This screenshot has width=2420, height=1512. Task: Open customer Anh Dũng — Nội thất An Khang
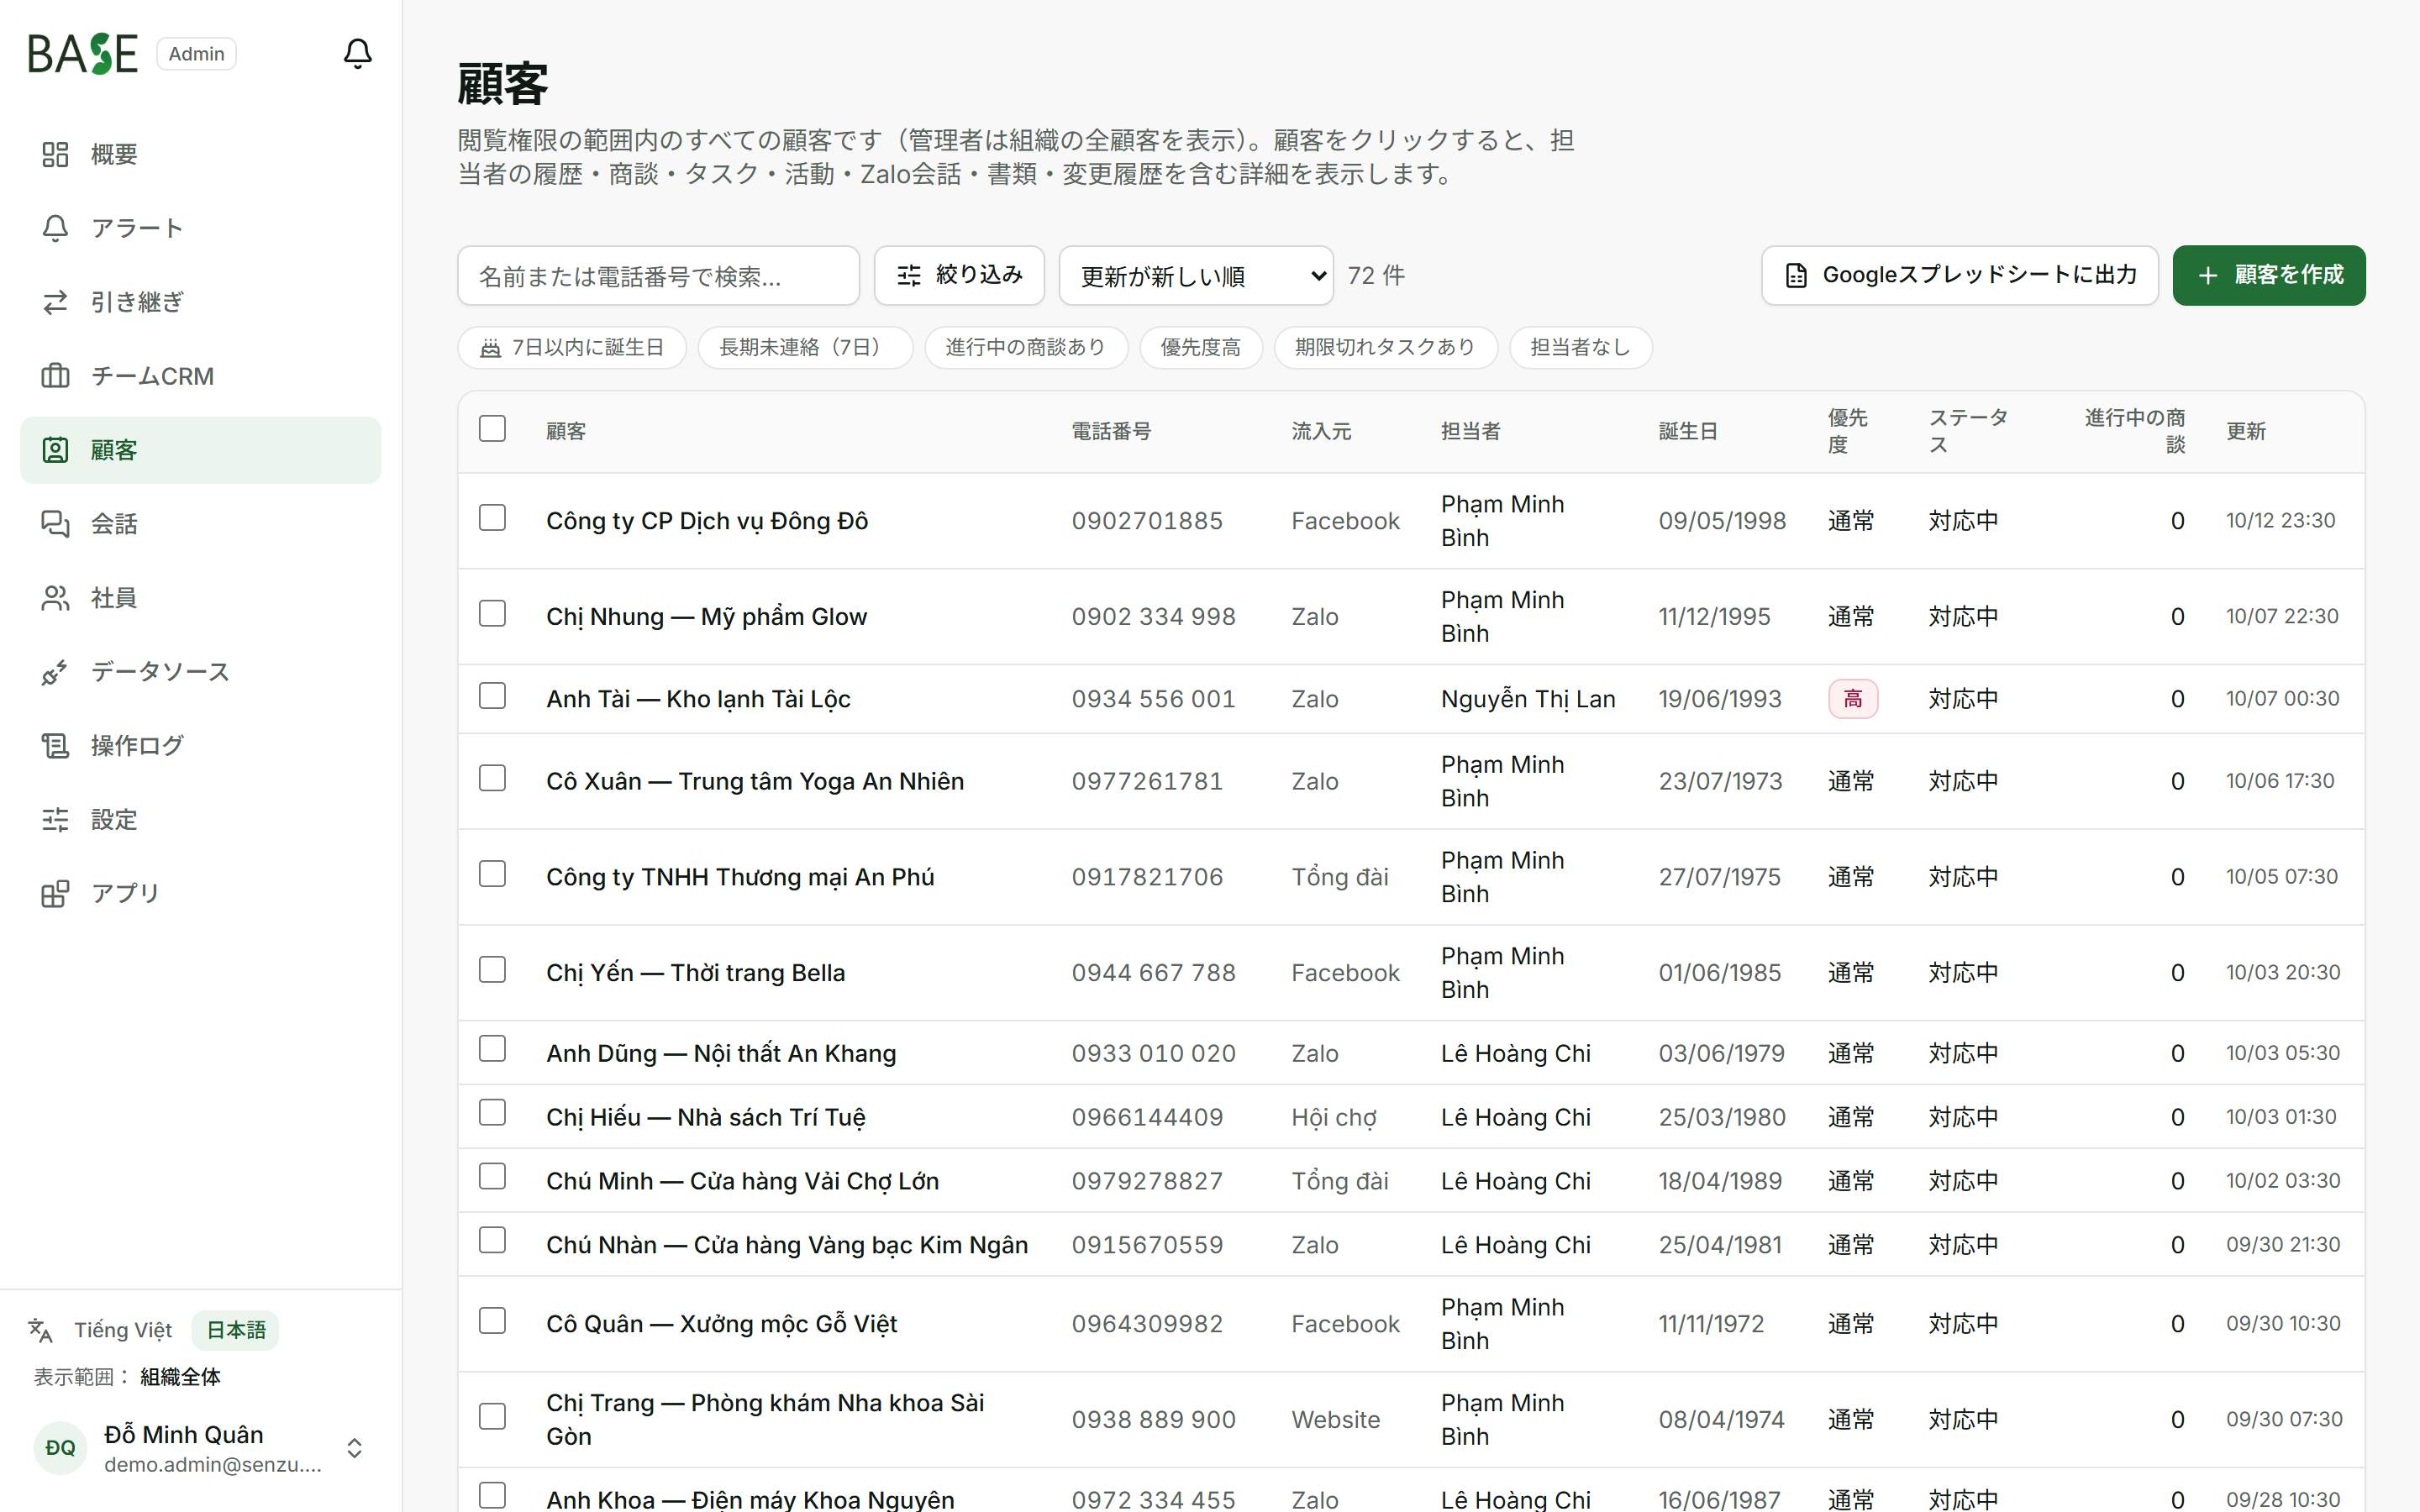[x=721, y=1053]
